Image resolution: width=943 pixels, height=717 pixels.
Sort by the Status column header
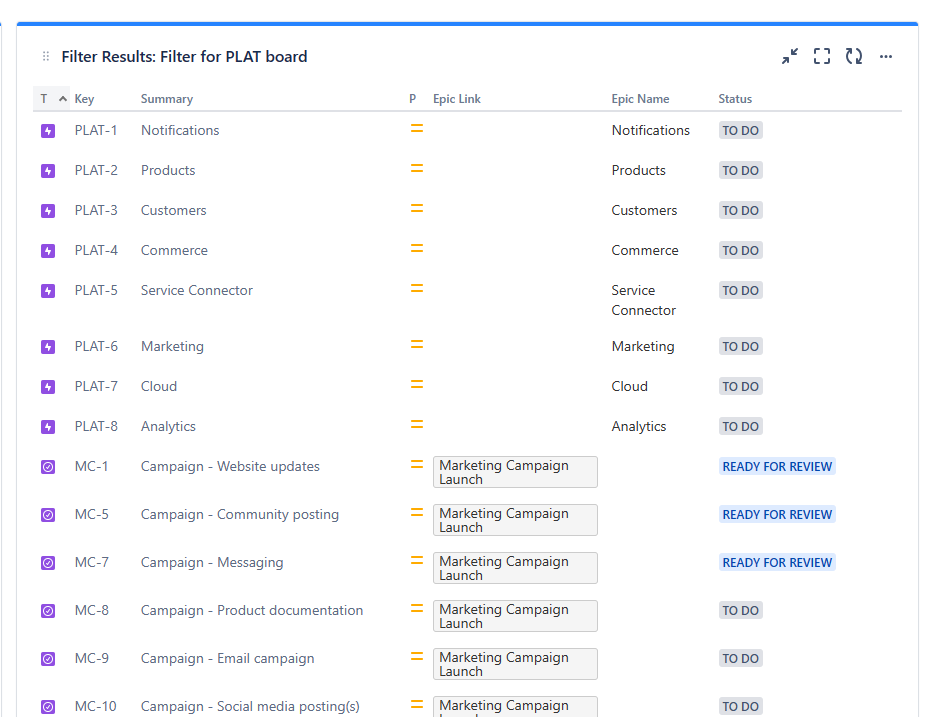735,99
